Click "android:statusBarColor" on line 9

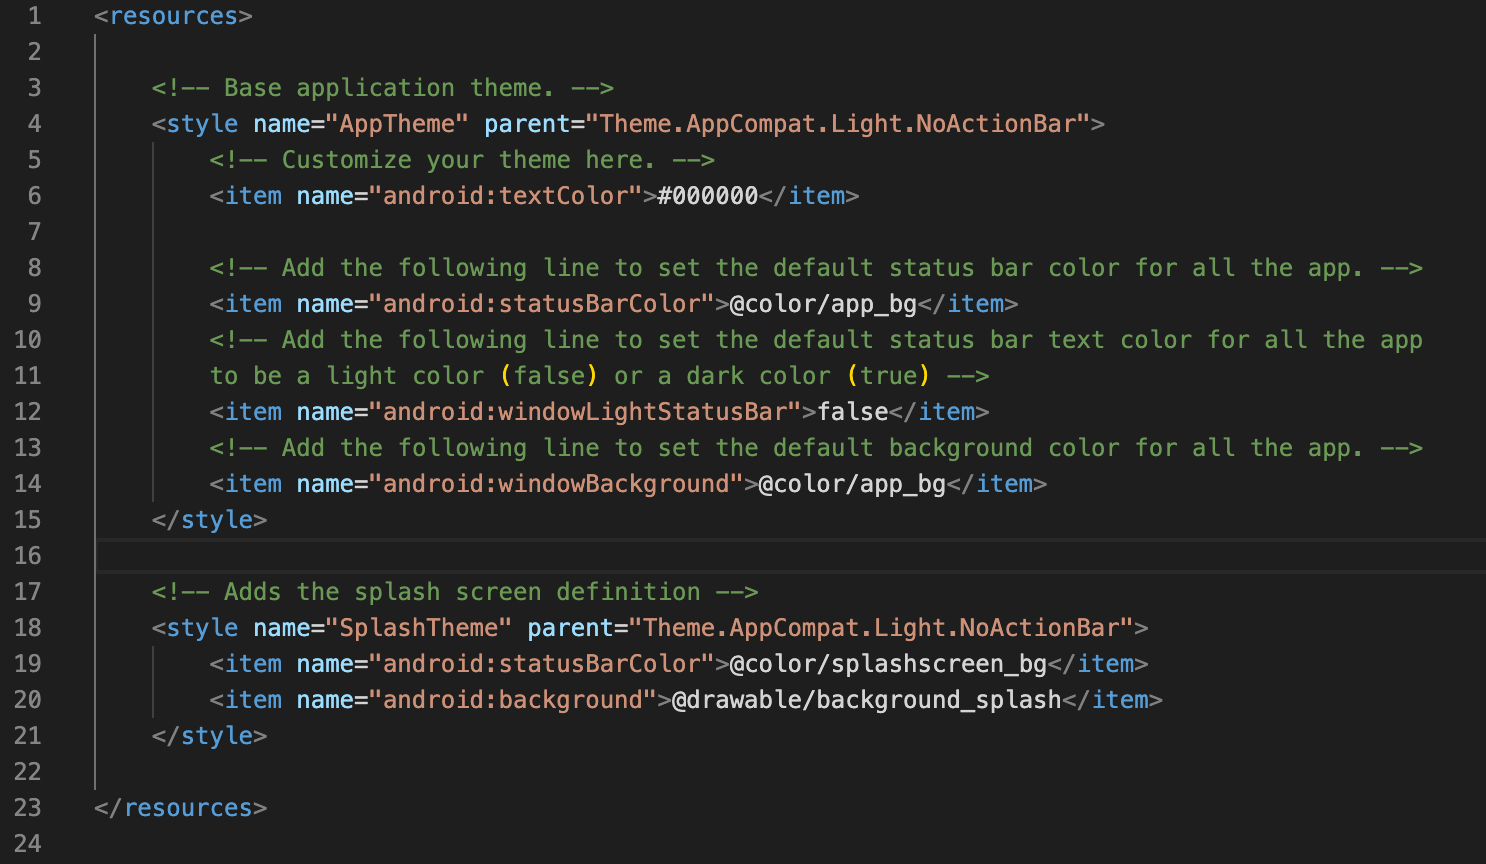542,304
